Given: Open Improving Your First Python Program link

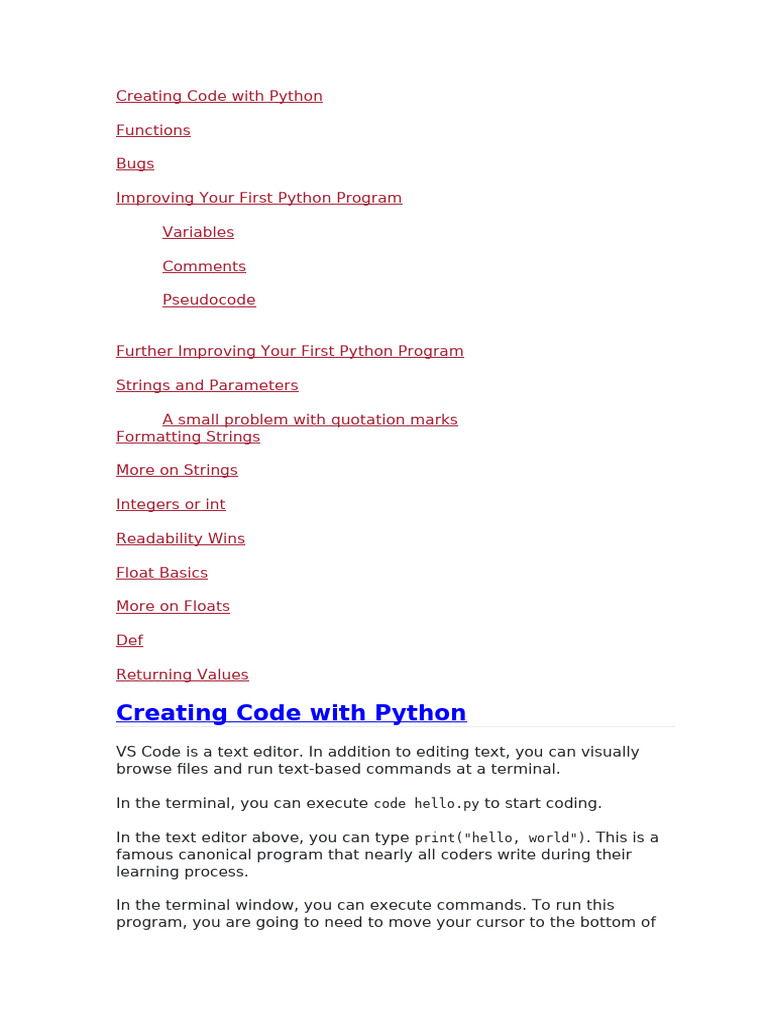Looking at the screenshot, I should 259,198.
